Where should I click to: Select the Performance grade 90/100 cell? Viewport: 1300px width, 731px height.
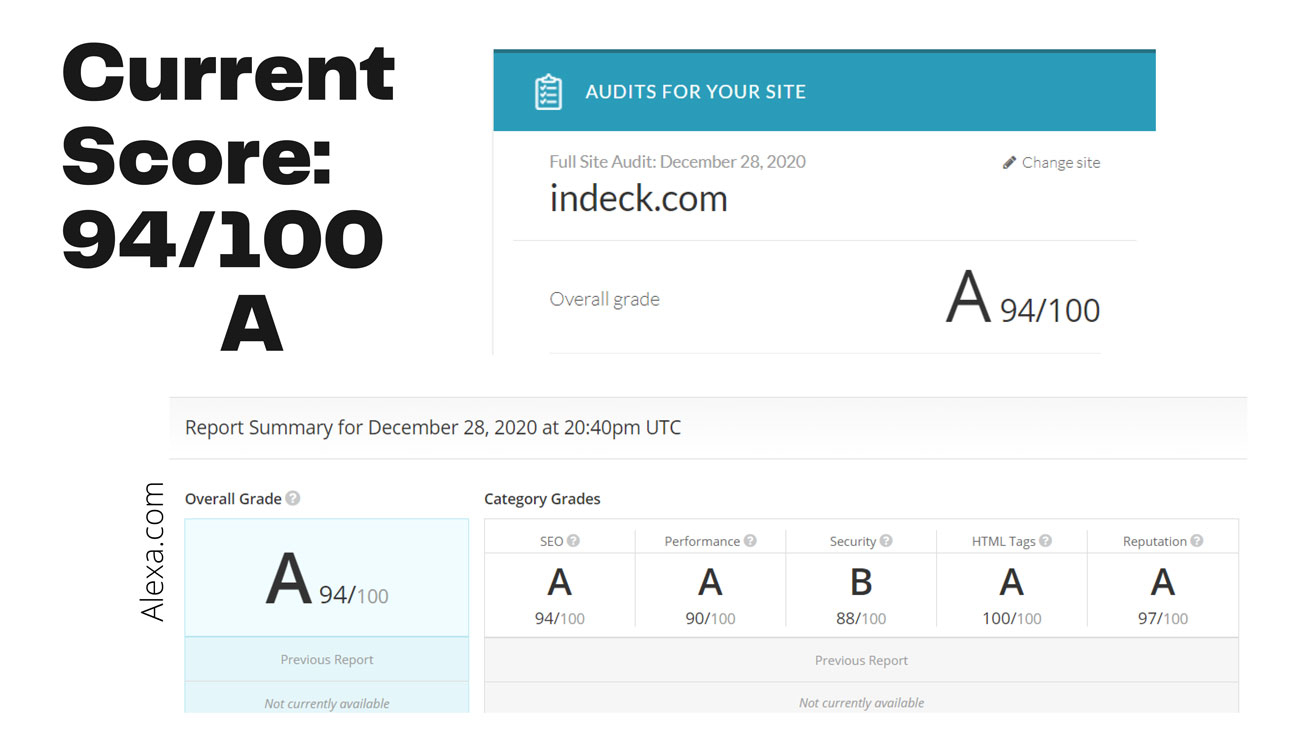(x=710, y=595)
